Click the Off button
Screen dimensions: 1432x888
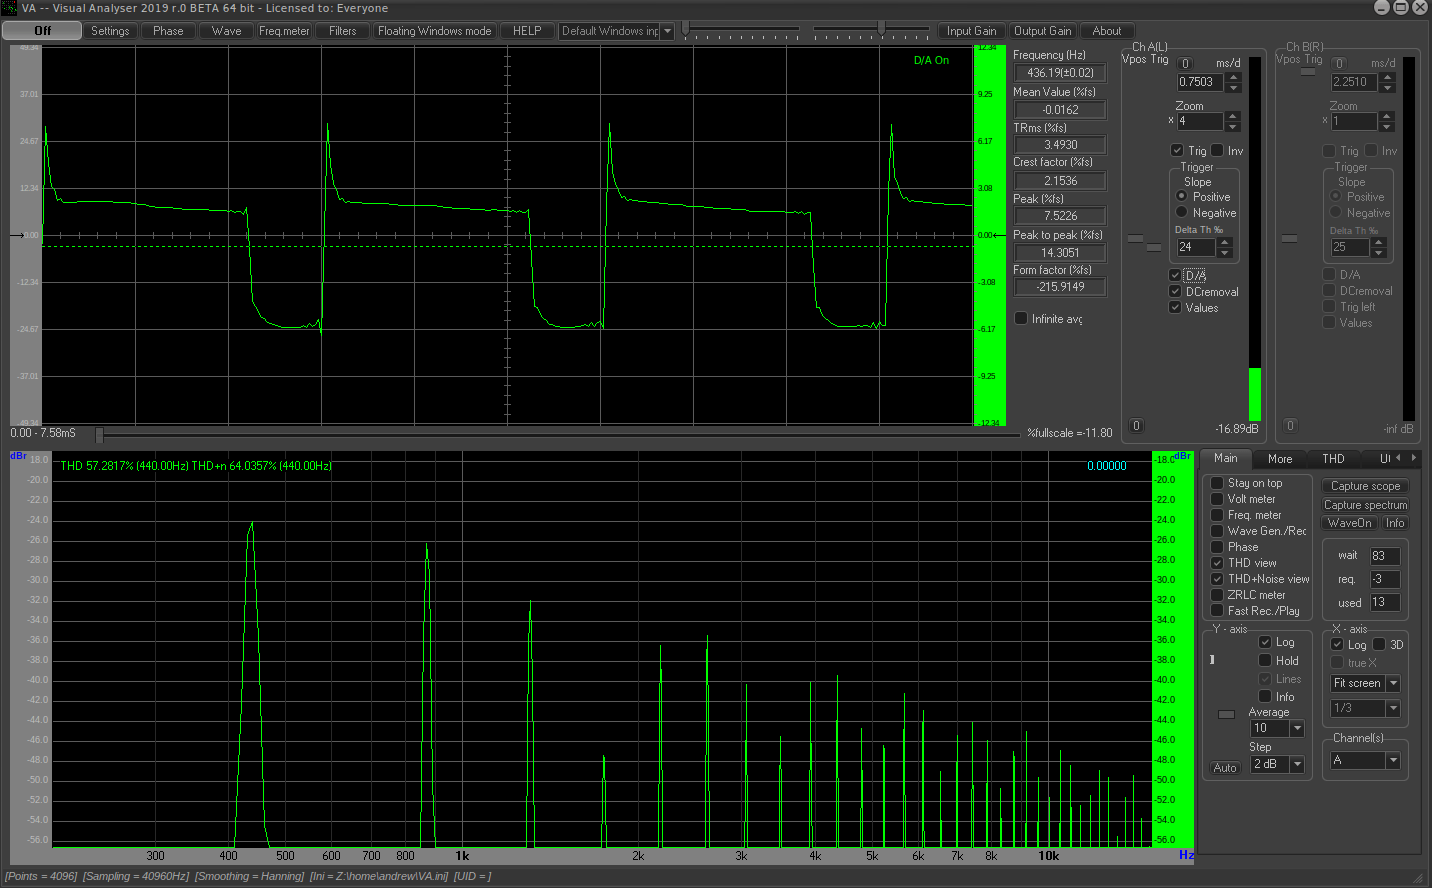[42, 30]
